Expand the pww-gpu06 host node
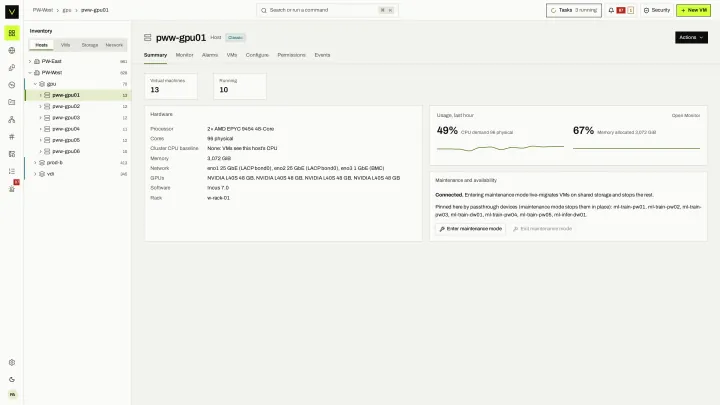The image size is (720, 405). [40, 151]
